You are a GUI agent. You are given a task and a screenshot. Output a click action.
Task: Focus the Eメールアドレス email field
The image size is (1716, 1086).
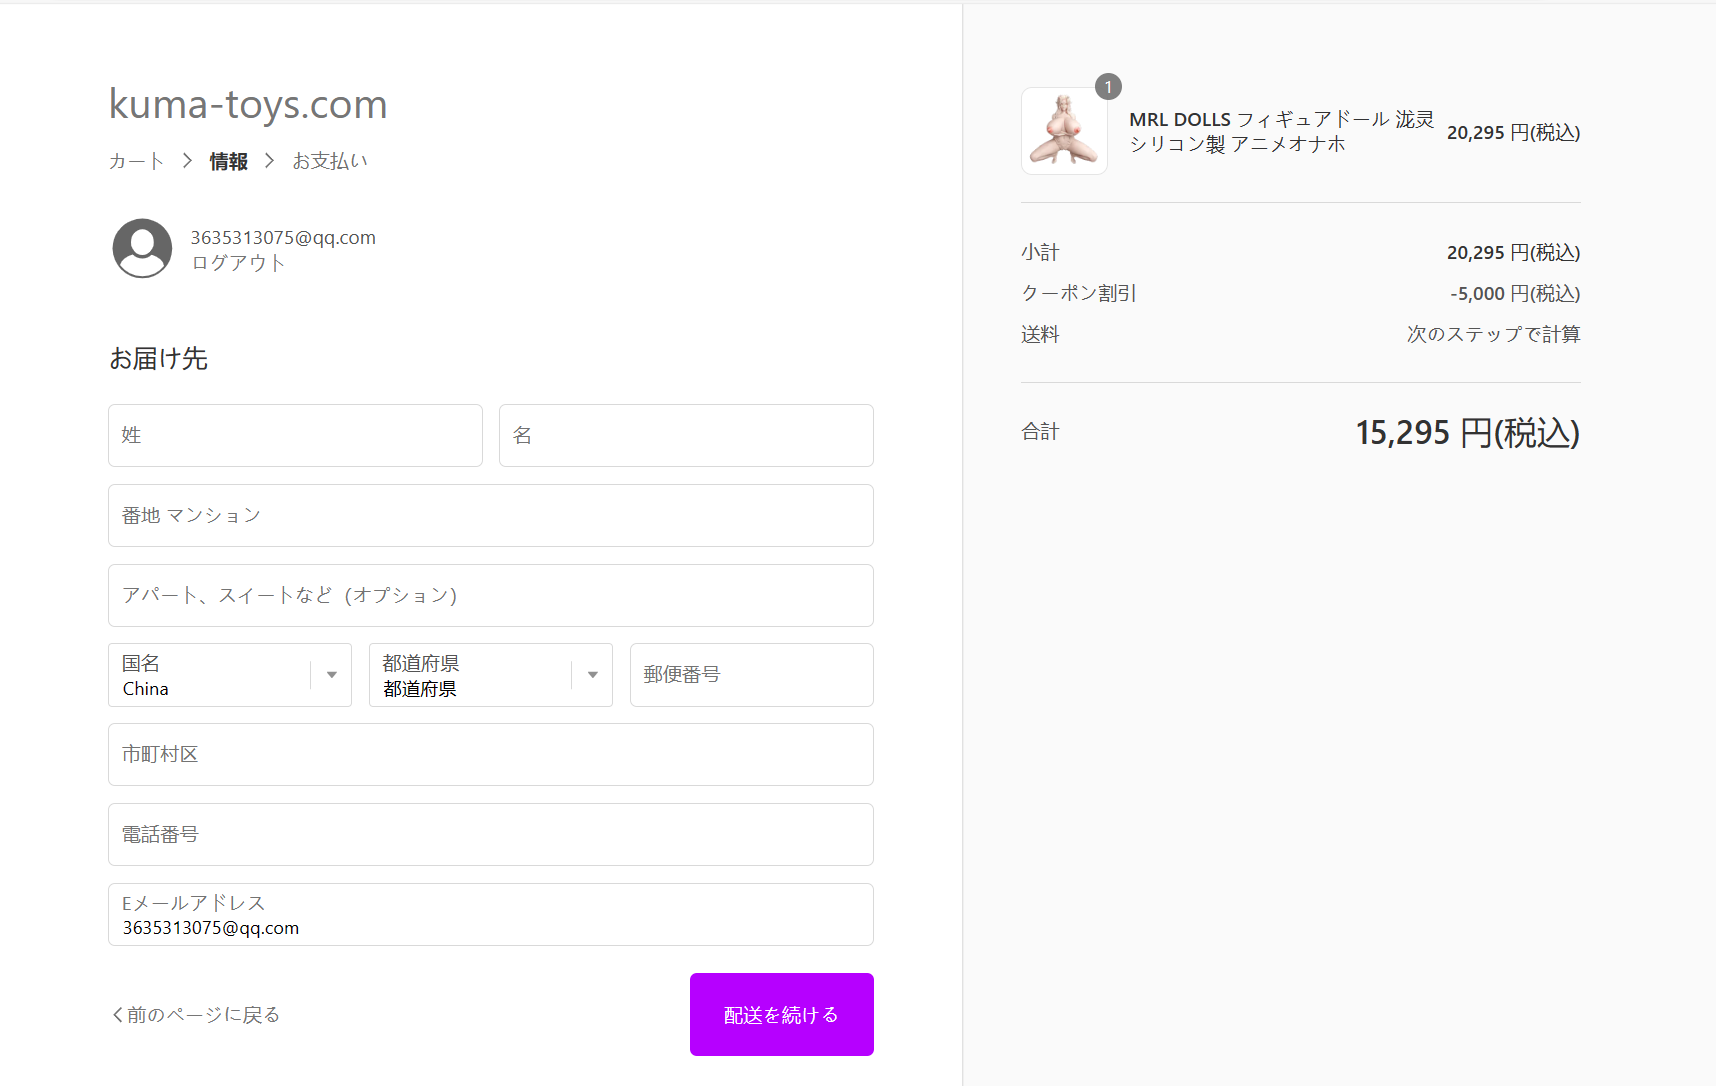click(x=491, y=914)
